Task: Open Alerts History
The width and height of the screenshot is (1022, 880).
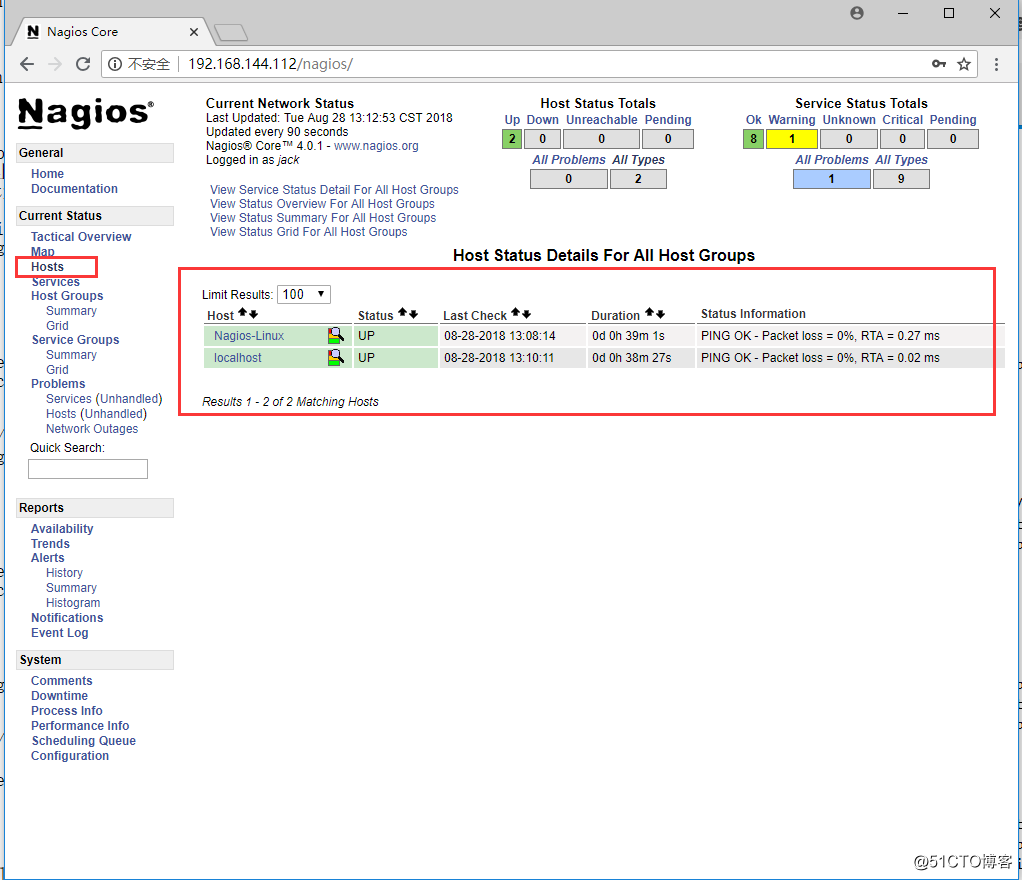Action: tap(65, 573)
